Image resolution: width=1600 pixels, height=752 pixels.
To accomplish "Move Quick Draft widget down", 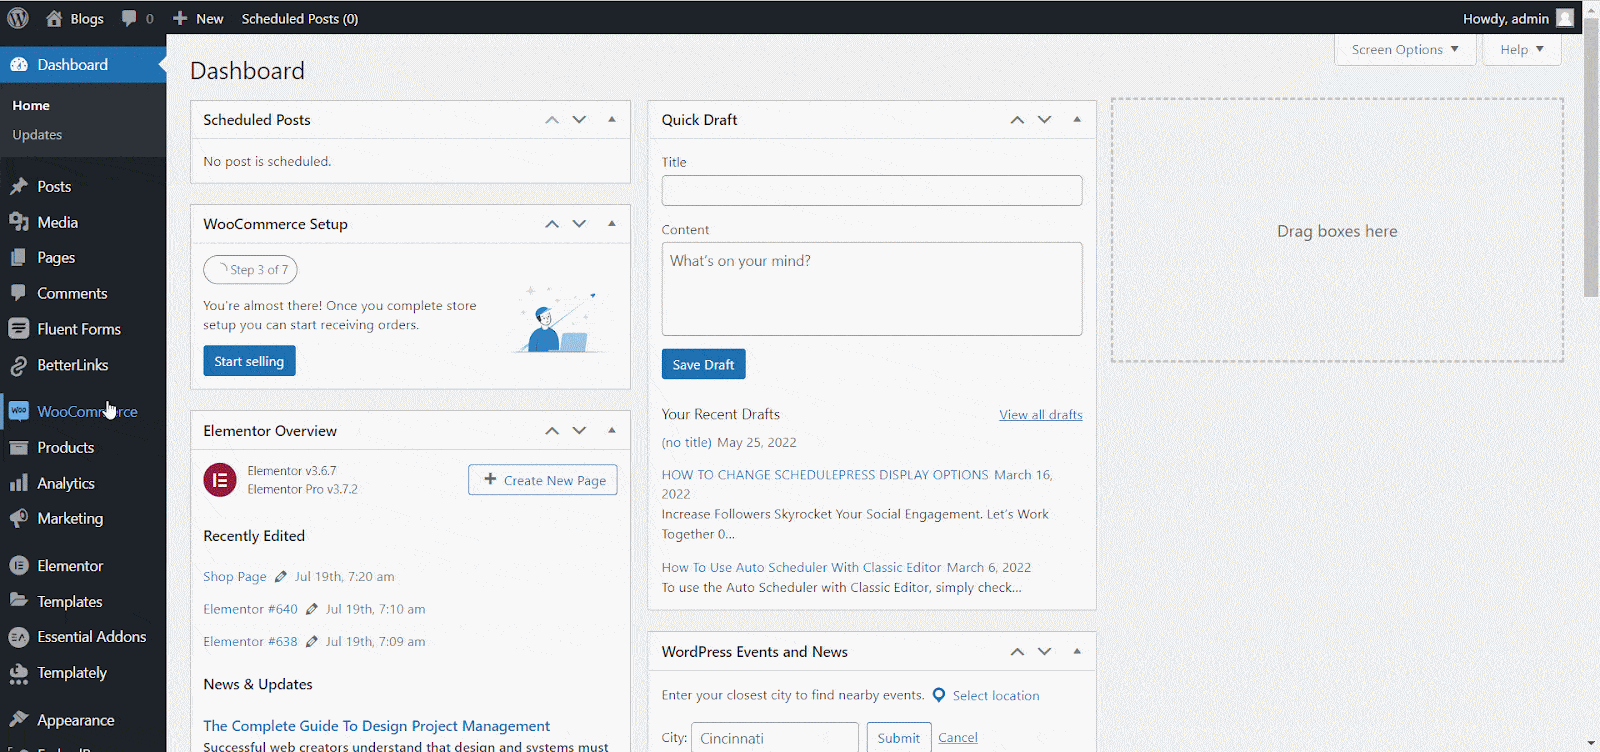I will coord(1044,119).
